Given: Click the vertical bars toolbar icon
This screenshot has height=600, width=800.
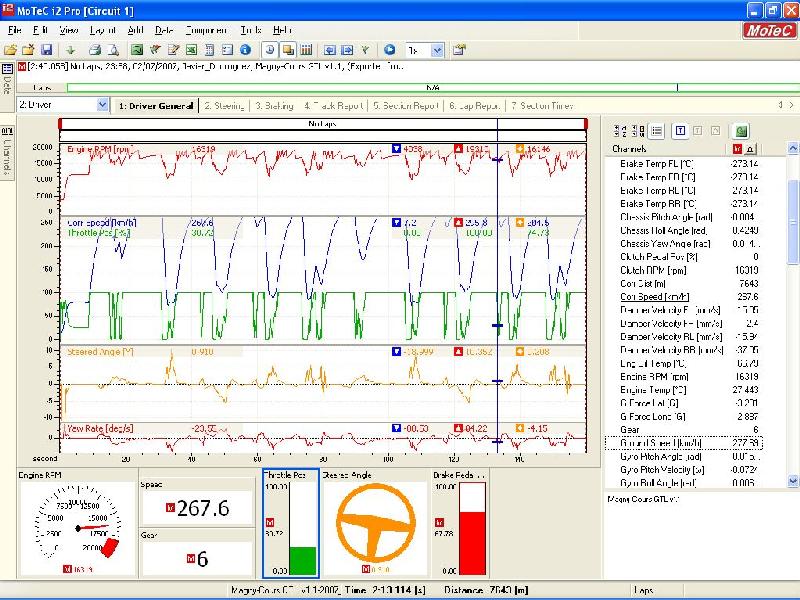Looking at the screenshot, I should click(x=306, y=49).
